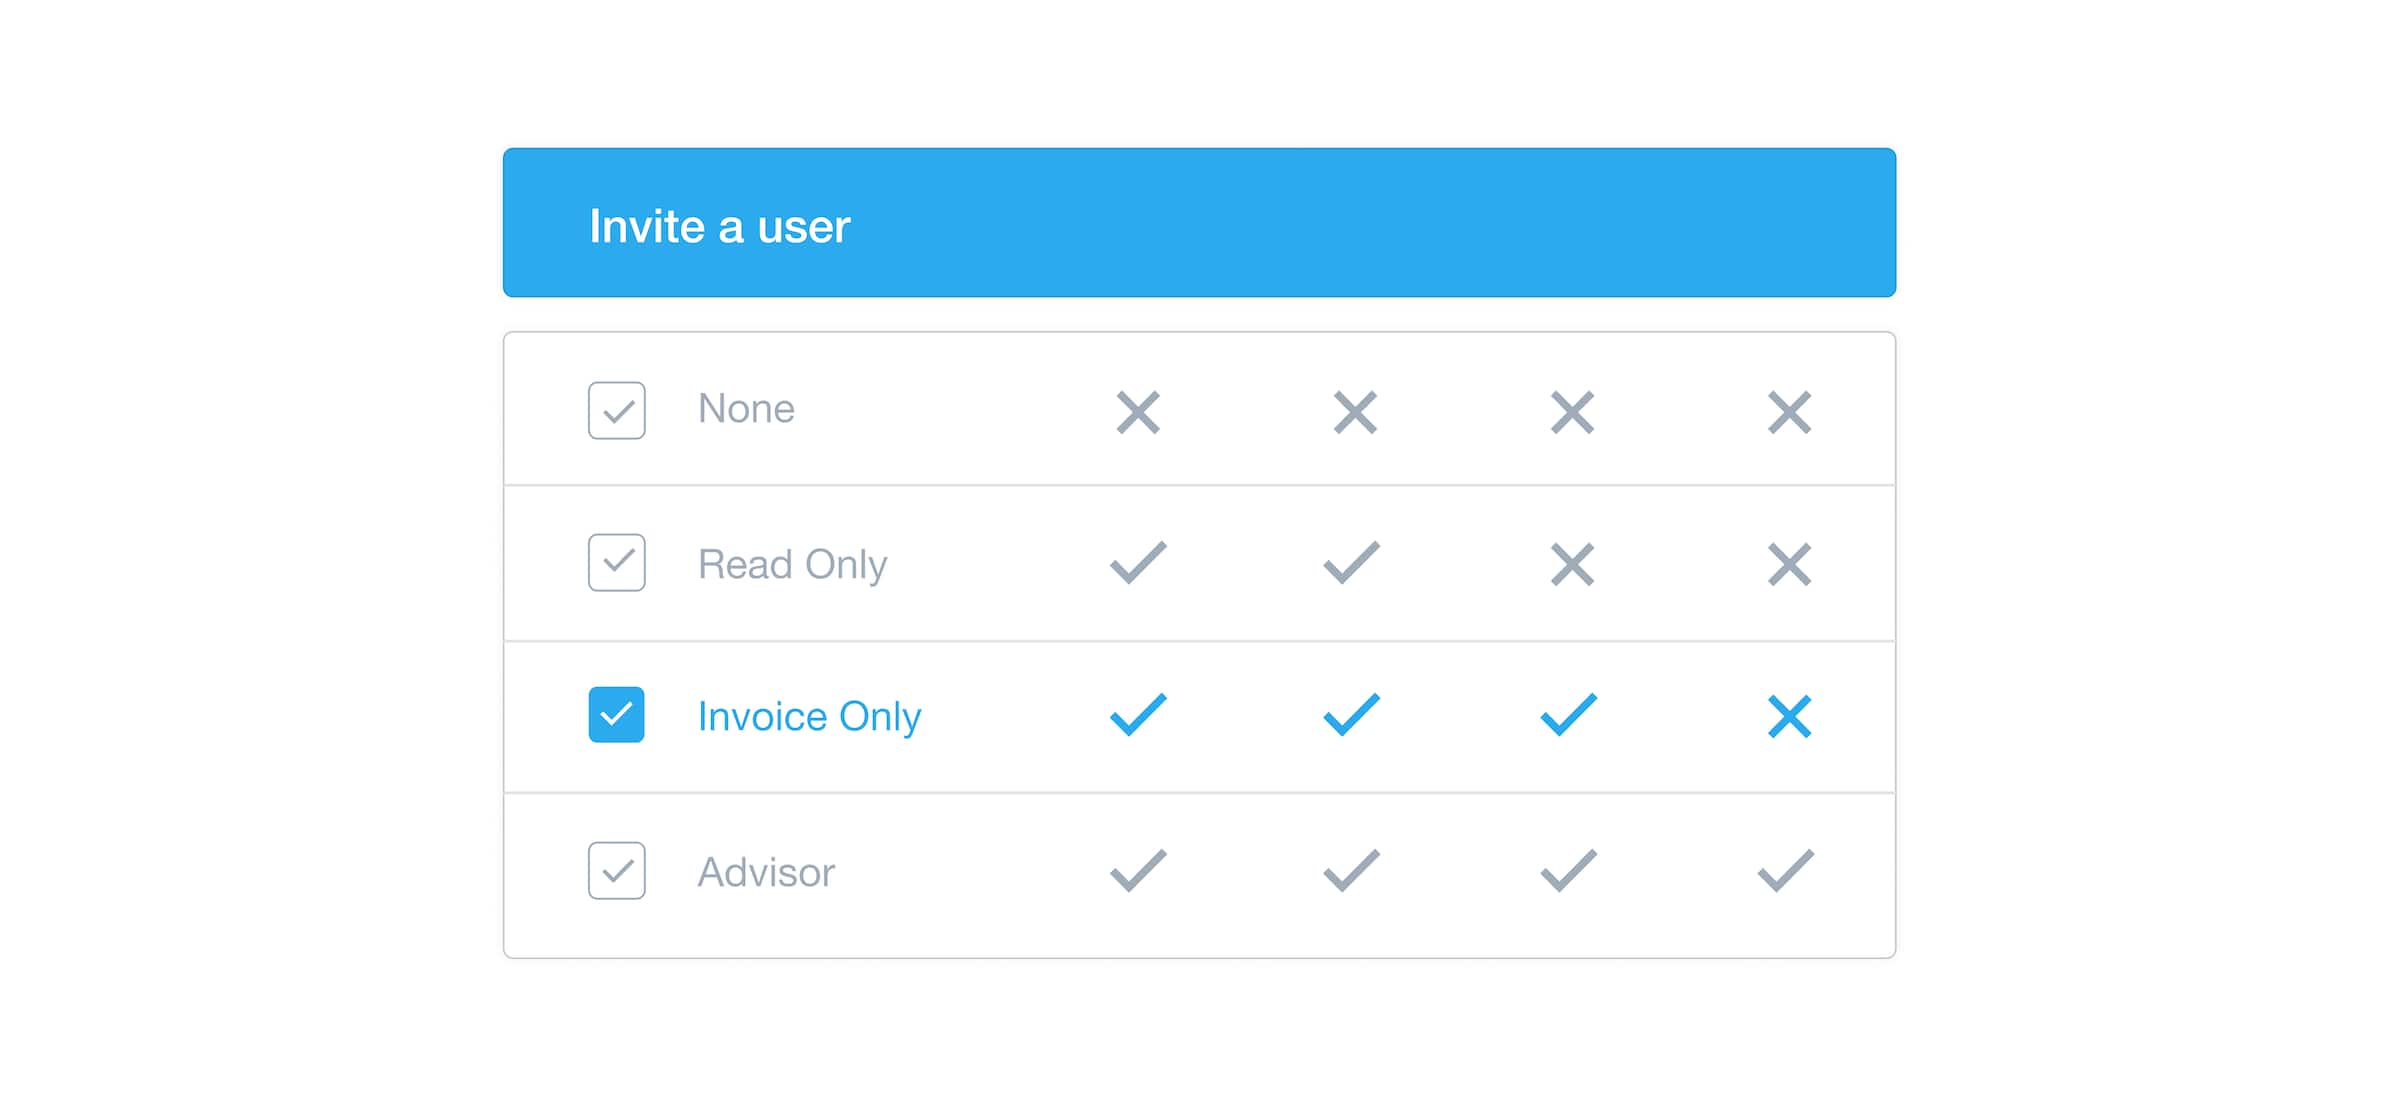The width and height of the screenshot is (2400, 1104).
Task: Click the Read Only row label
Action: click(792, 563)
